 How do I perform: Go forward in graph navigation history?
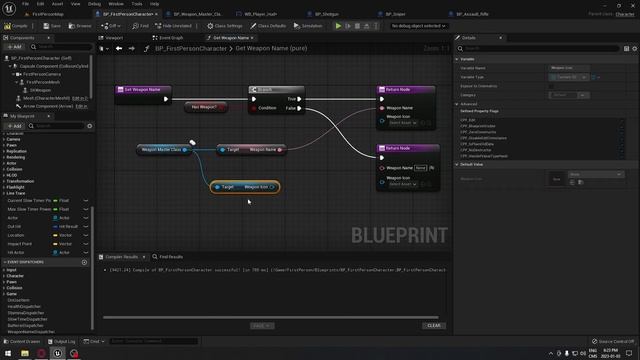pos(131,49)
